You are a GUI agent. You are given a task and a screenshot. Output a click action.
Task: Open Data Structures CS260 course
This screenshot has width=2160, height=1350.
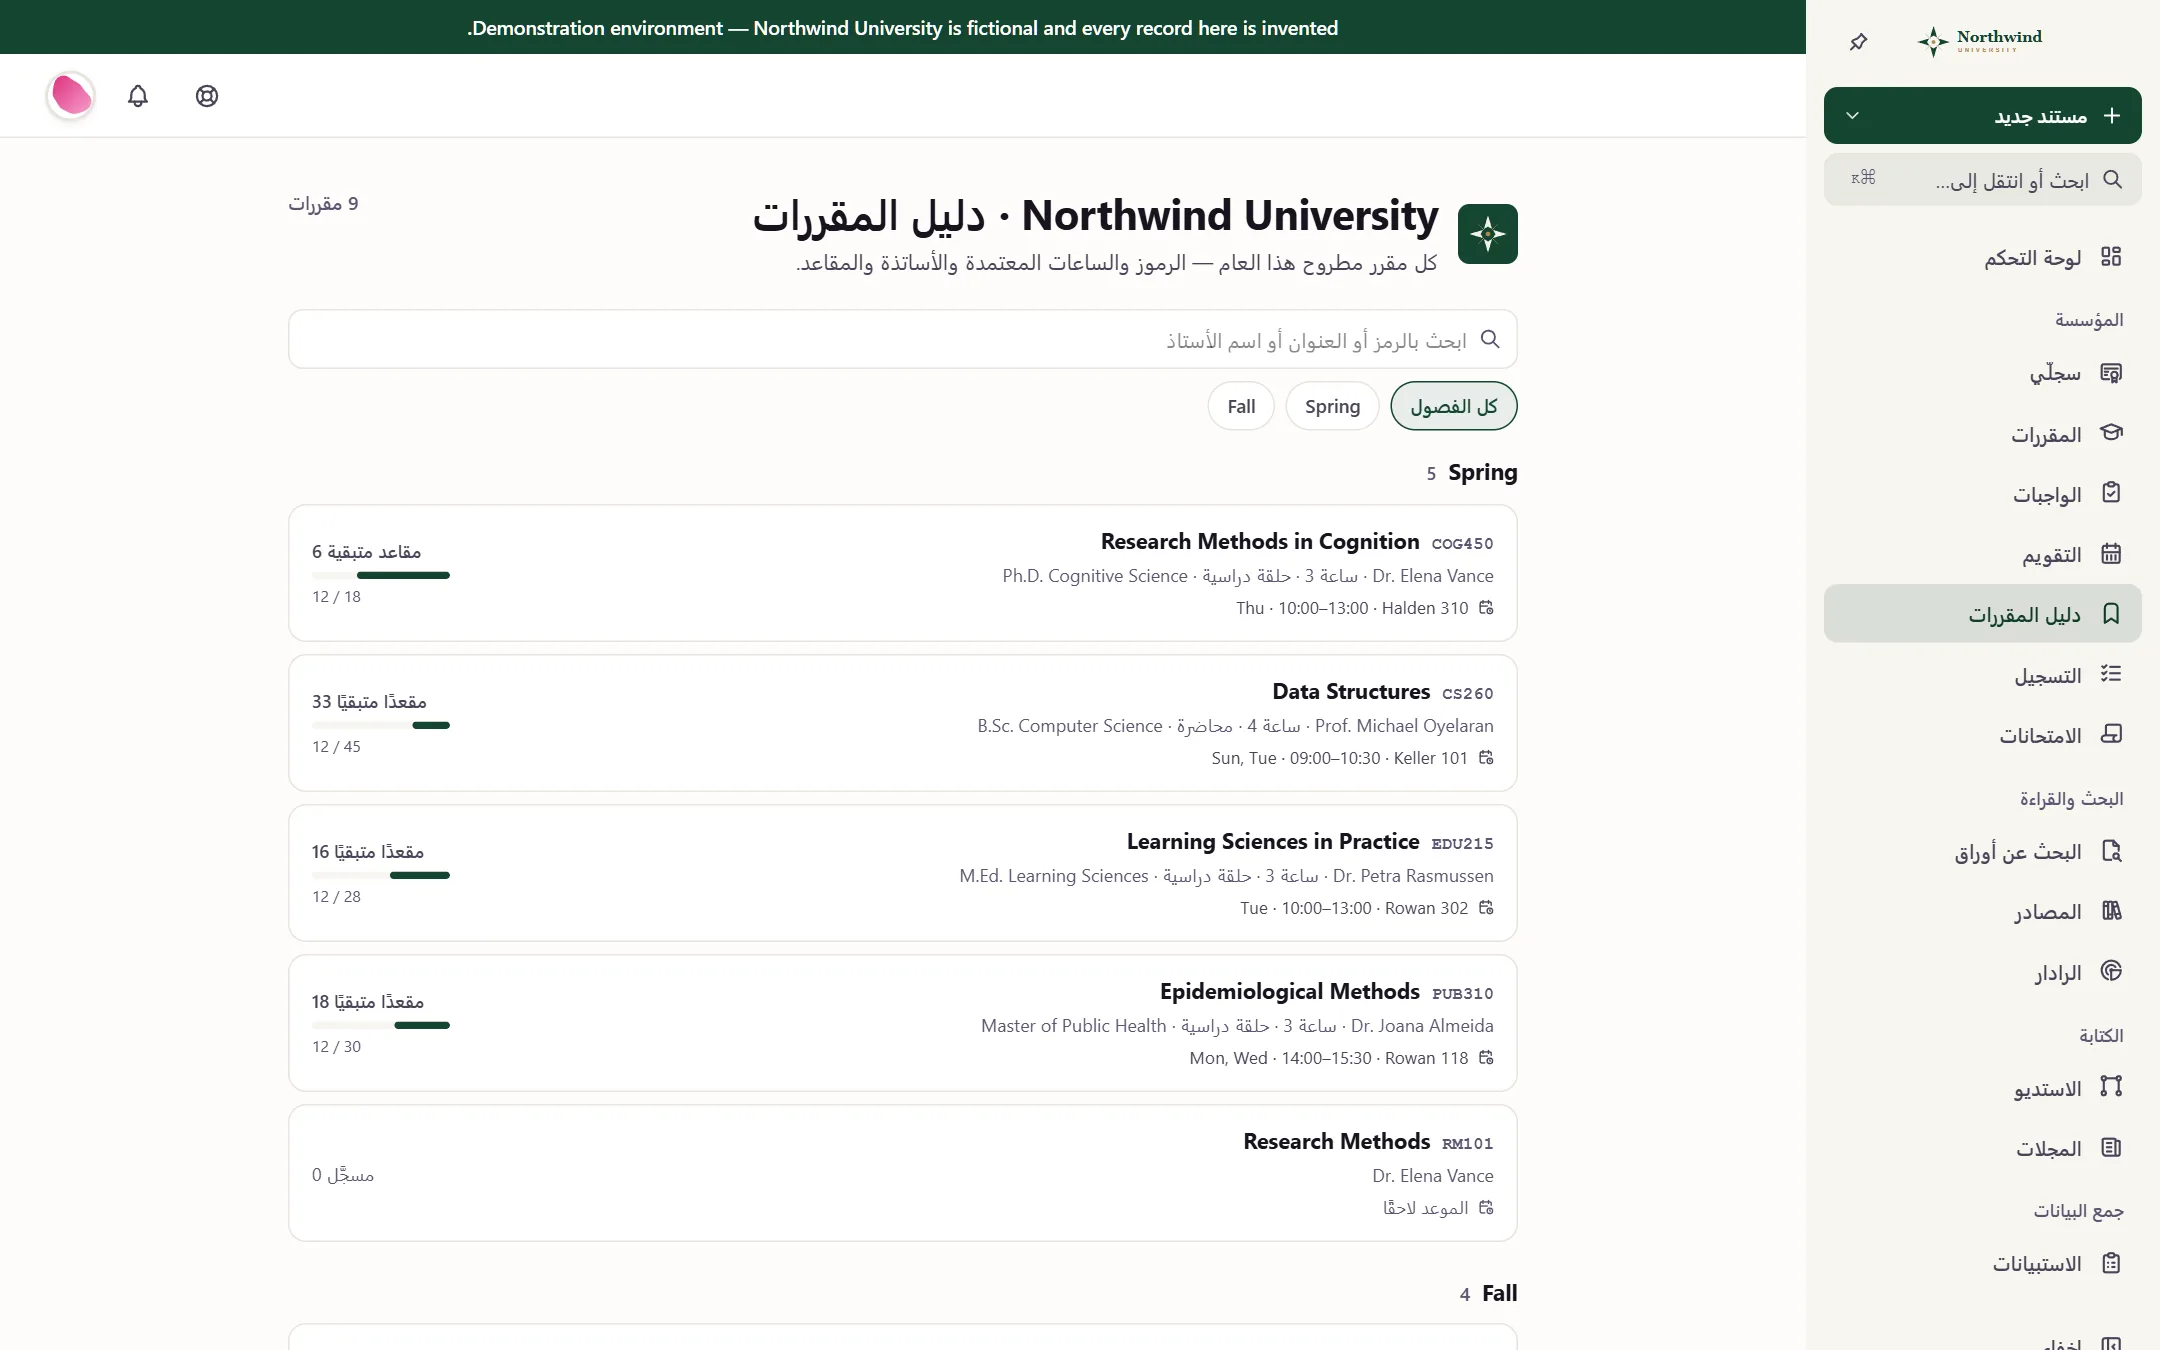point(902,723)
